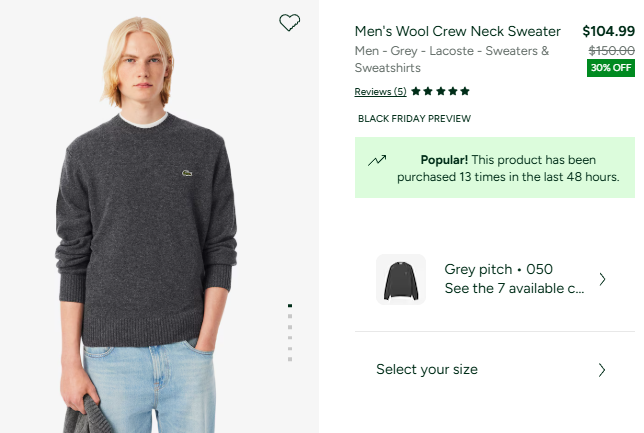Image resolution: width=644 pixels, height=433 pixels.
Task: Click the crocodile logo on the sweater
Action: coord(187,173)
